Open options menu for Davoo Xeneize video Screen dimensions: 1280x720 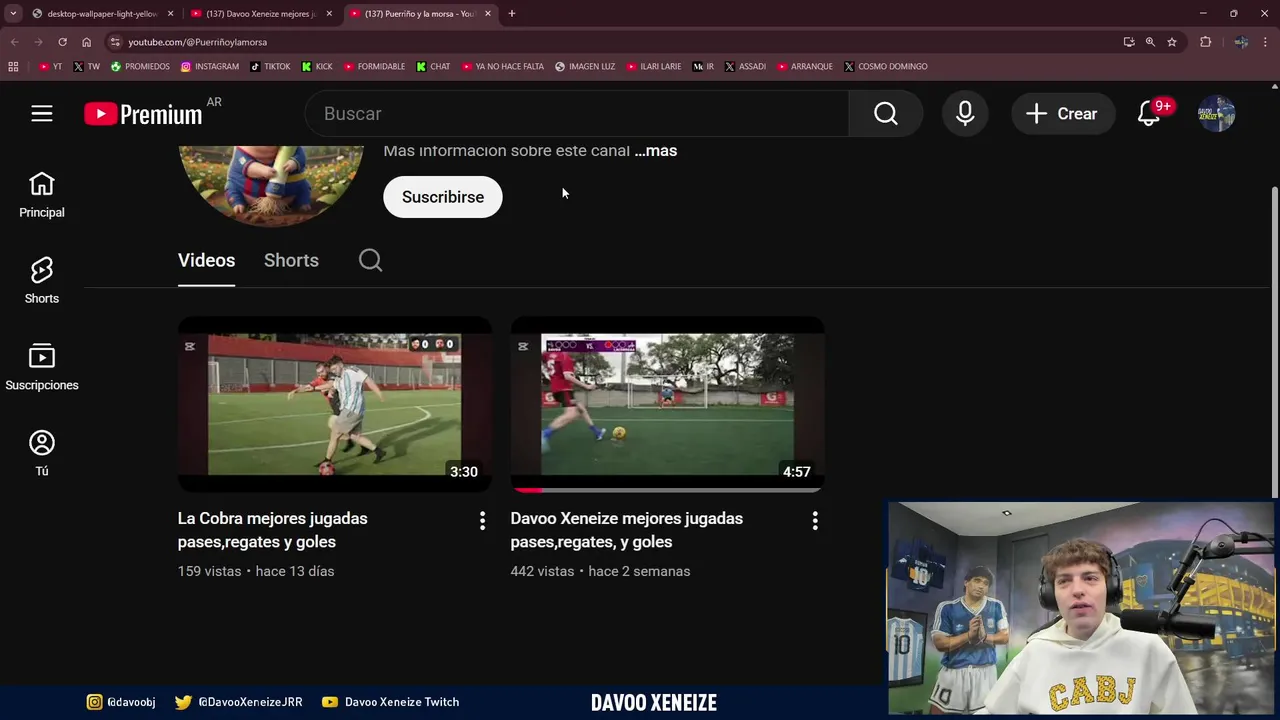pos(815,520)
